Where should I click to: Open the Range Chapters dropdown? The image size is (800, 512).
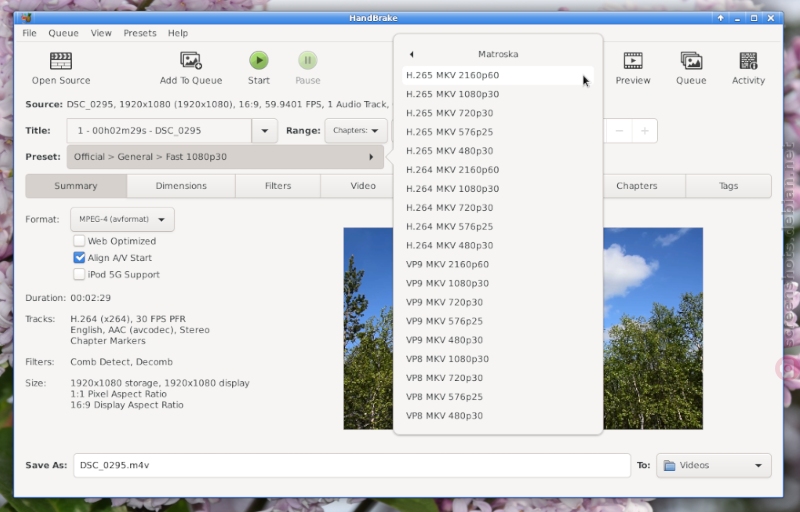pyautogui.click(x=356, y=131)
